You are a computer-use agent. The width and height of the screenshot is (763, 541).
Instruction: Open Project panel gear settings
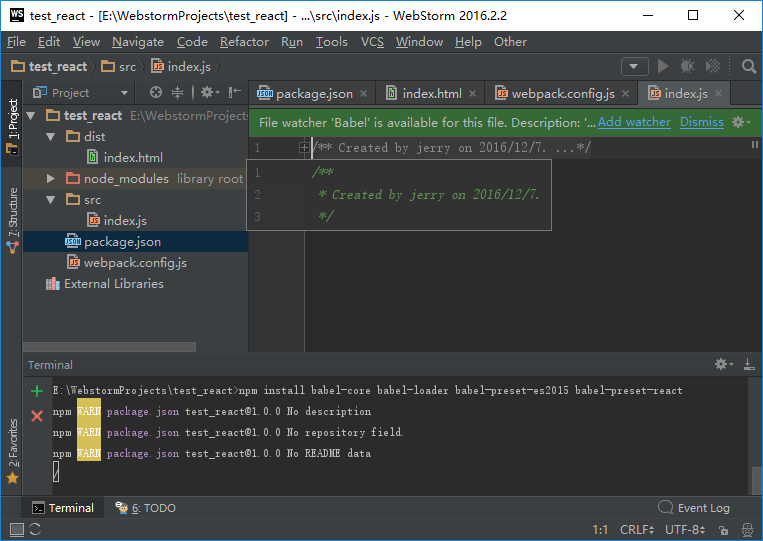click(207, 92)
